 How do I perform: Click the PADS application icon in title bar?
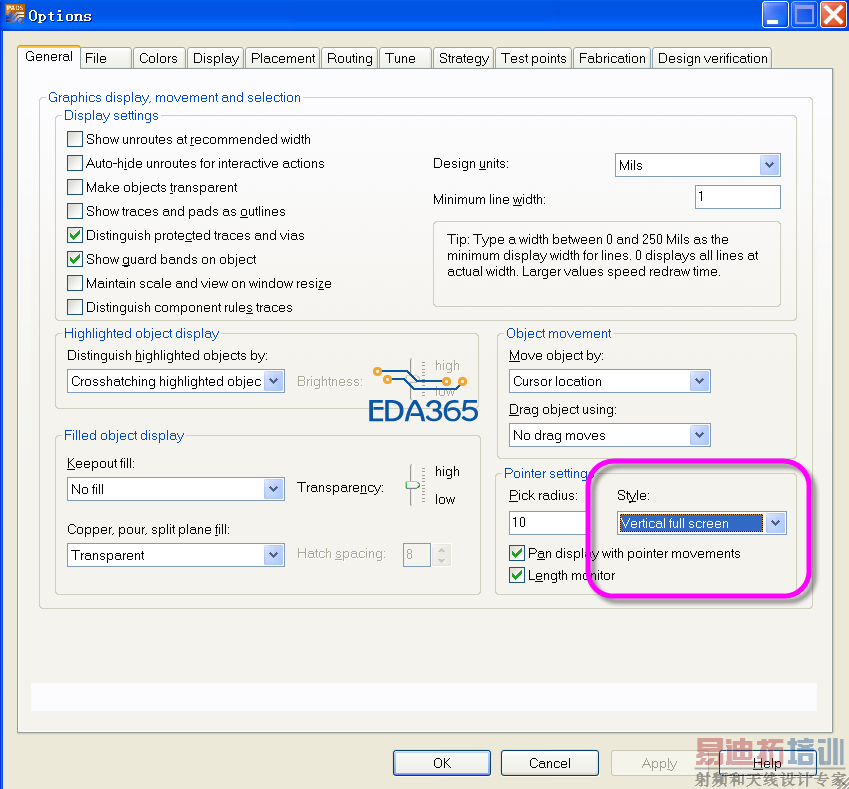15,14
